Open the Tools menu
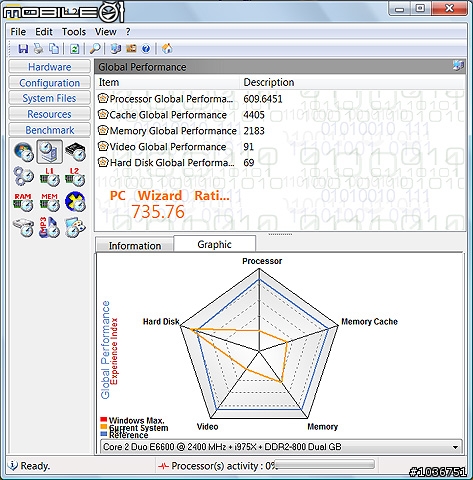This screenshot has height=480, width=473. click(x=74, y=32)
